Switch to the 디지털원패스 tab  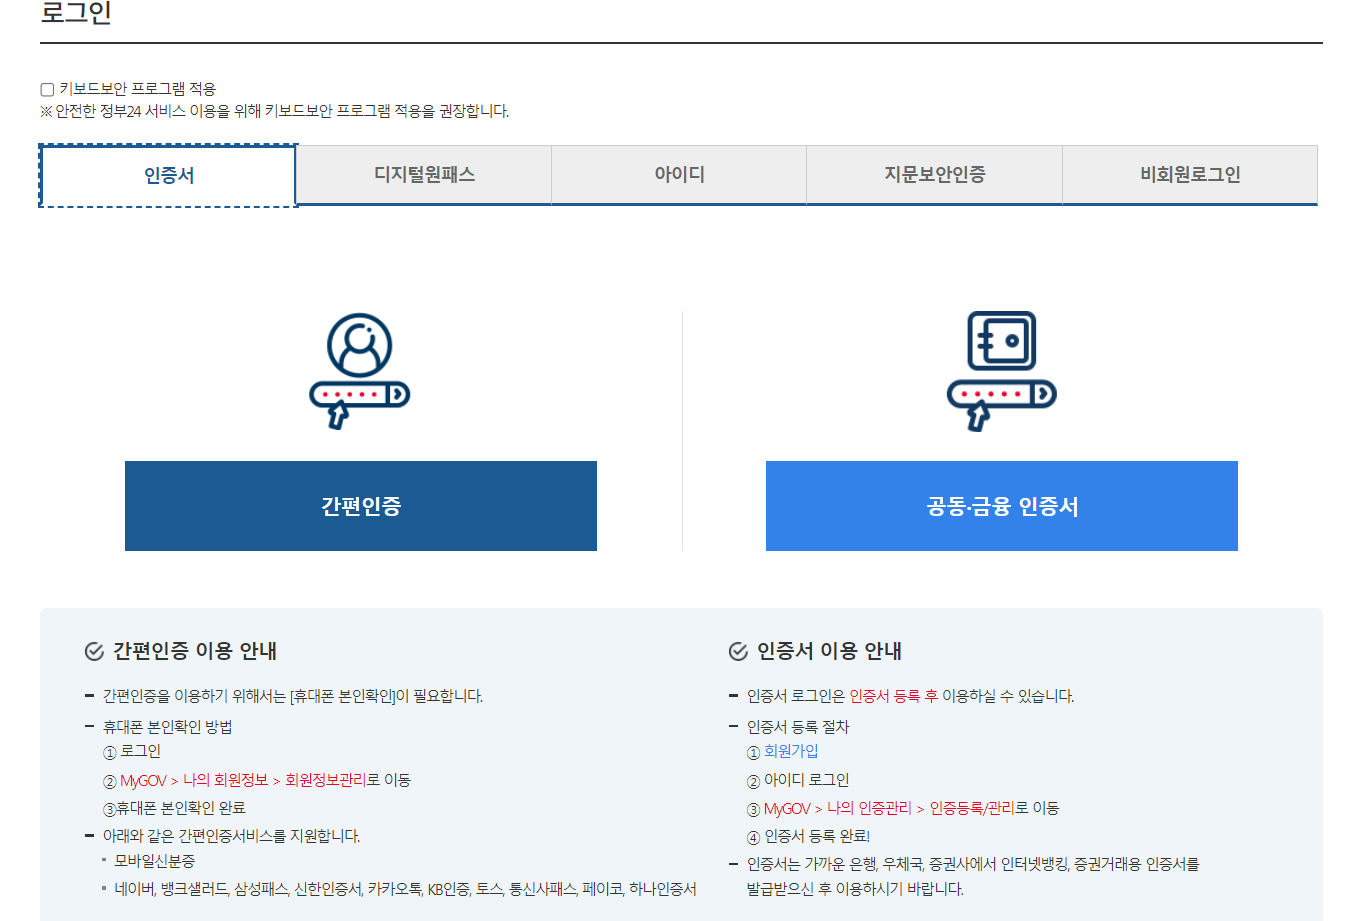click(423, 174)
